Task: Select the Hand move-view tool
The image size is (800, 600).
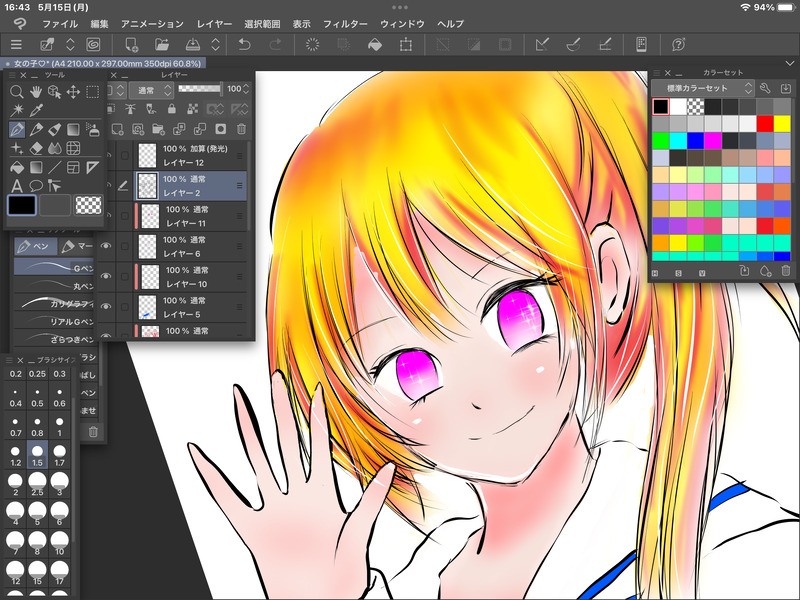Action: [35, 92]
